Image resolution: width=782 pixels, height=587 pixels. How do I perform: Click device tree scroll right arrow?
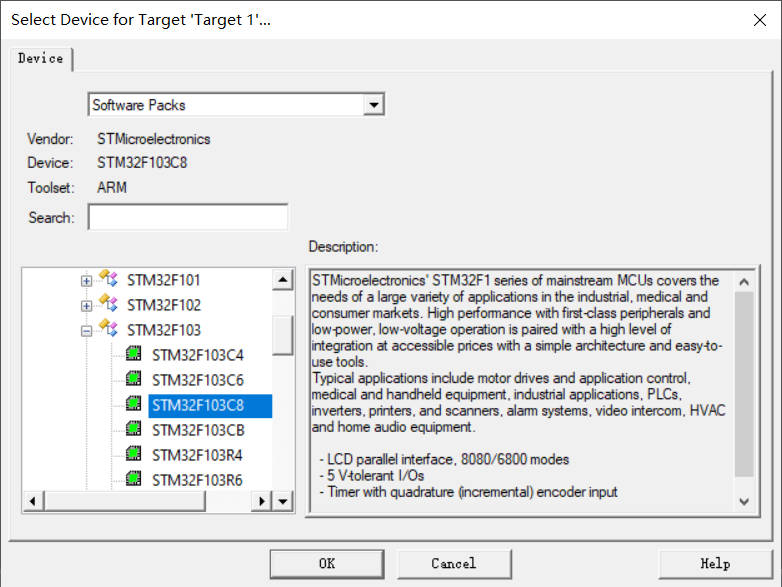pos(262,501)
